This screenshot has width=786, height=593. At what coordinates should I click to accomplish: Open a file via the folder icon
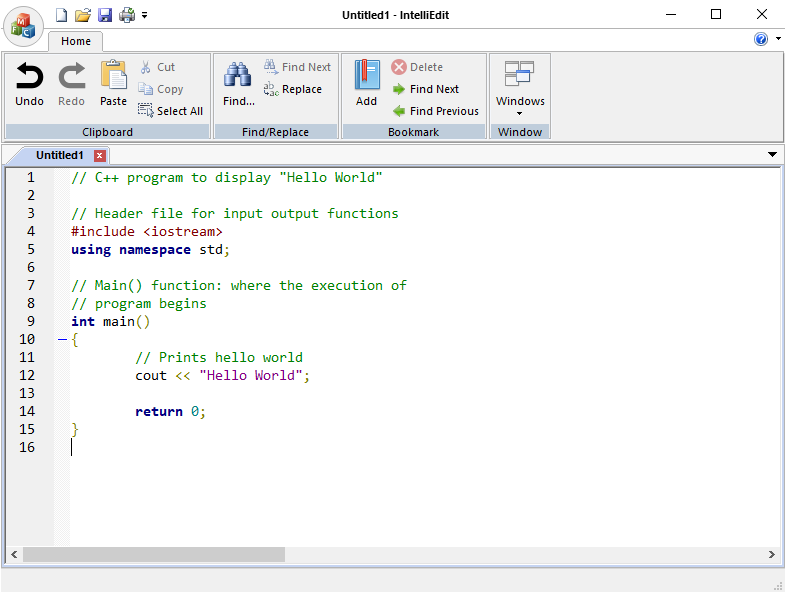[x=83, y=15]
